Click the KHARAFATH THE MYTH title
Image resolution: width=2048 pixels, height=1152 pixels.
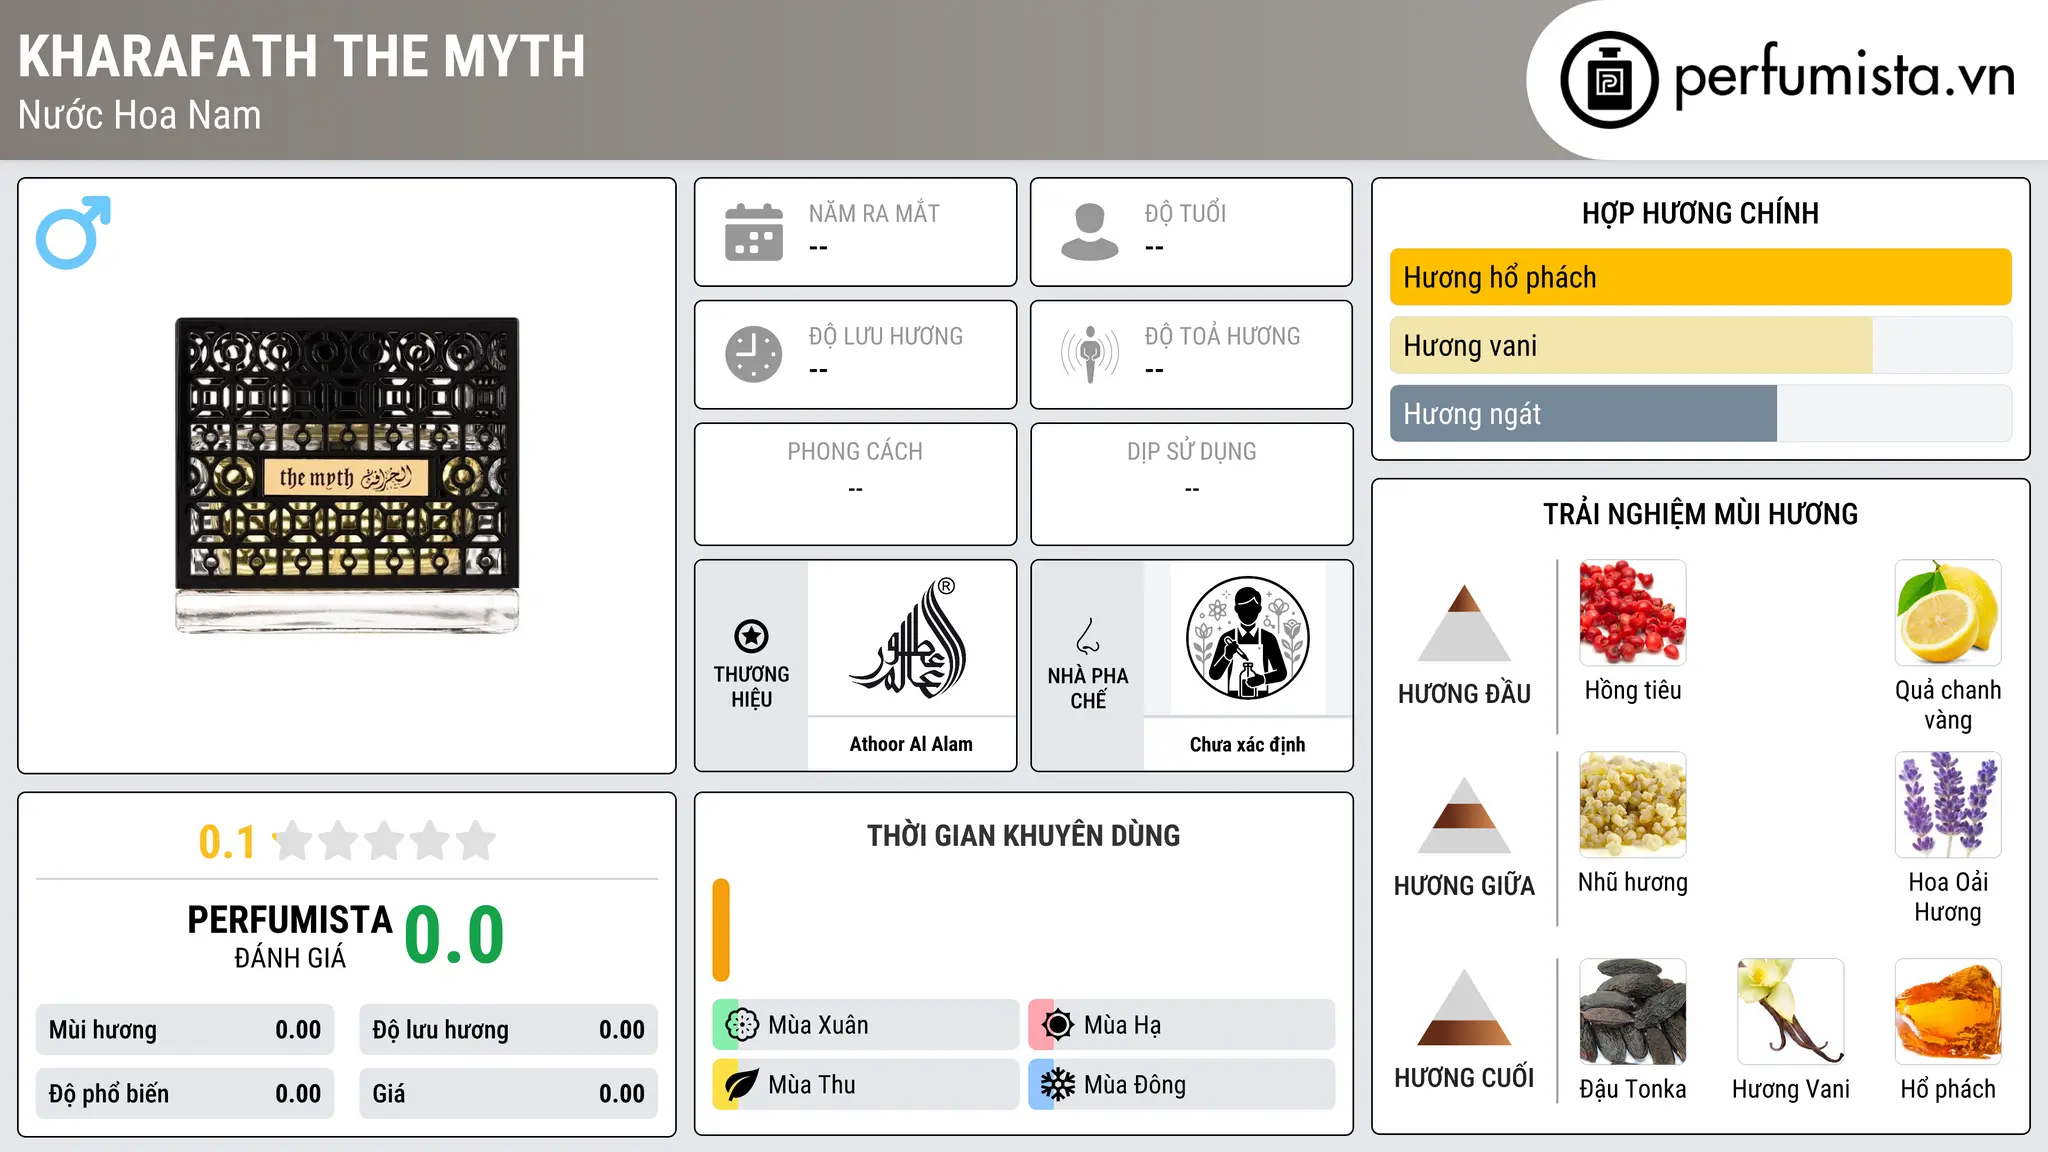[302, 56]
